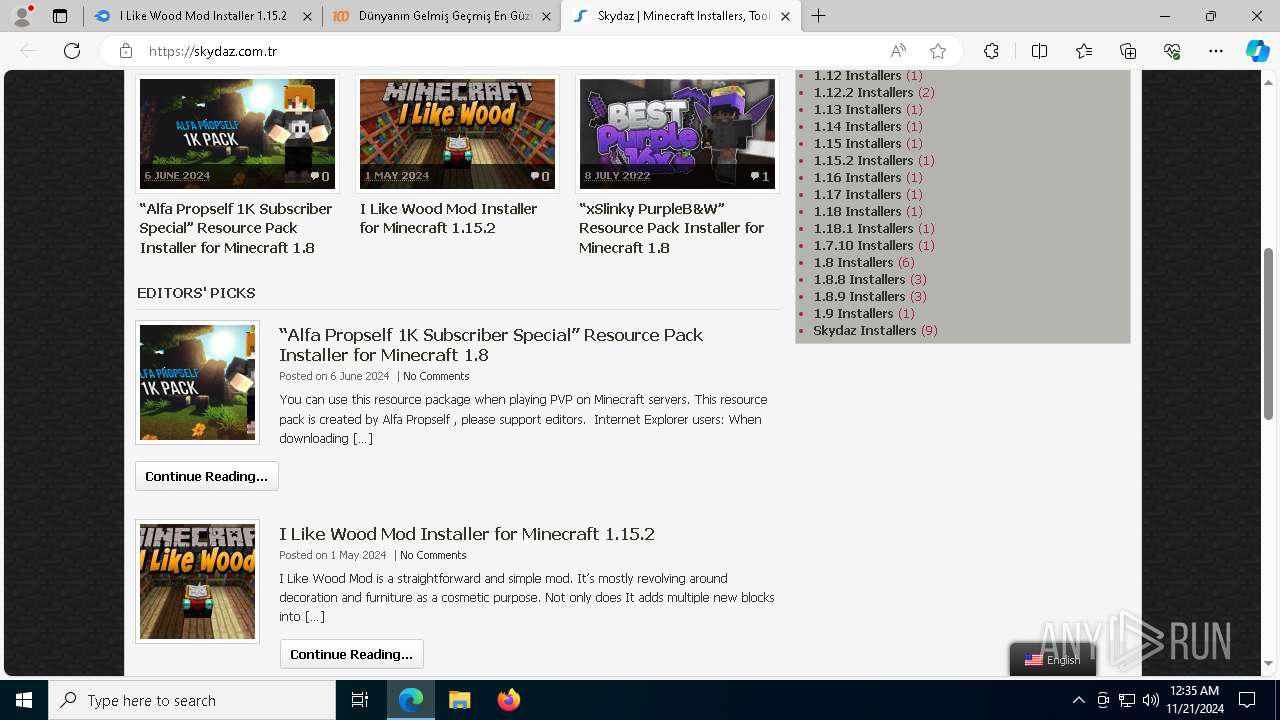
Task: Open the English language switcher
Action: (x=1053, y=660)
